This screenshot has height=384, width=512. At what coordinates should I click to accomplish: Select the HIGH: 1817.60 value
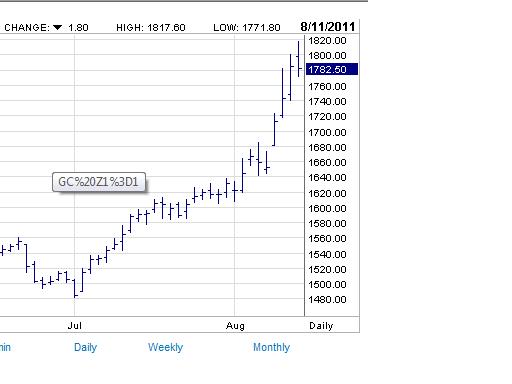pyautogui.click(x=151, y=28)
